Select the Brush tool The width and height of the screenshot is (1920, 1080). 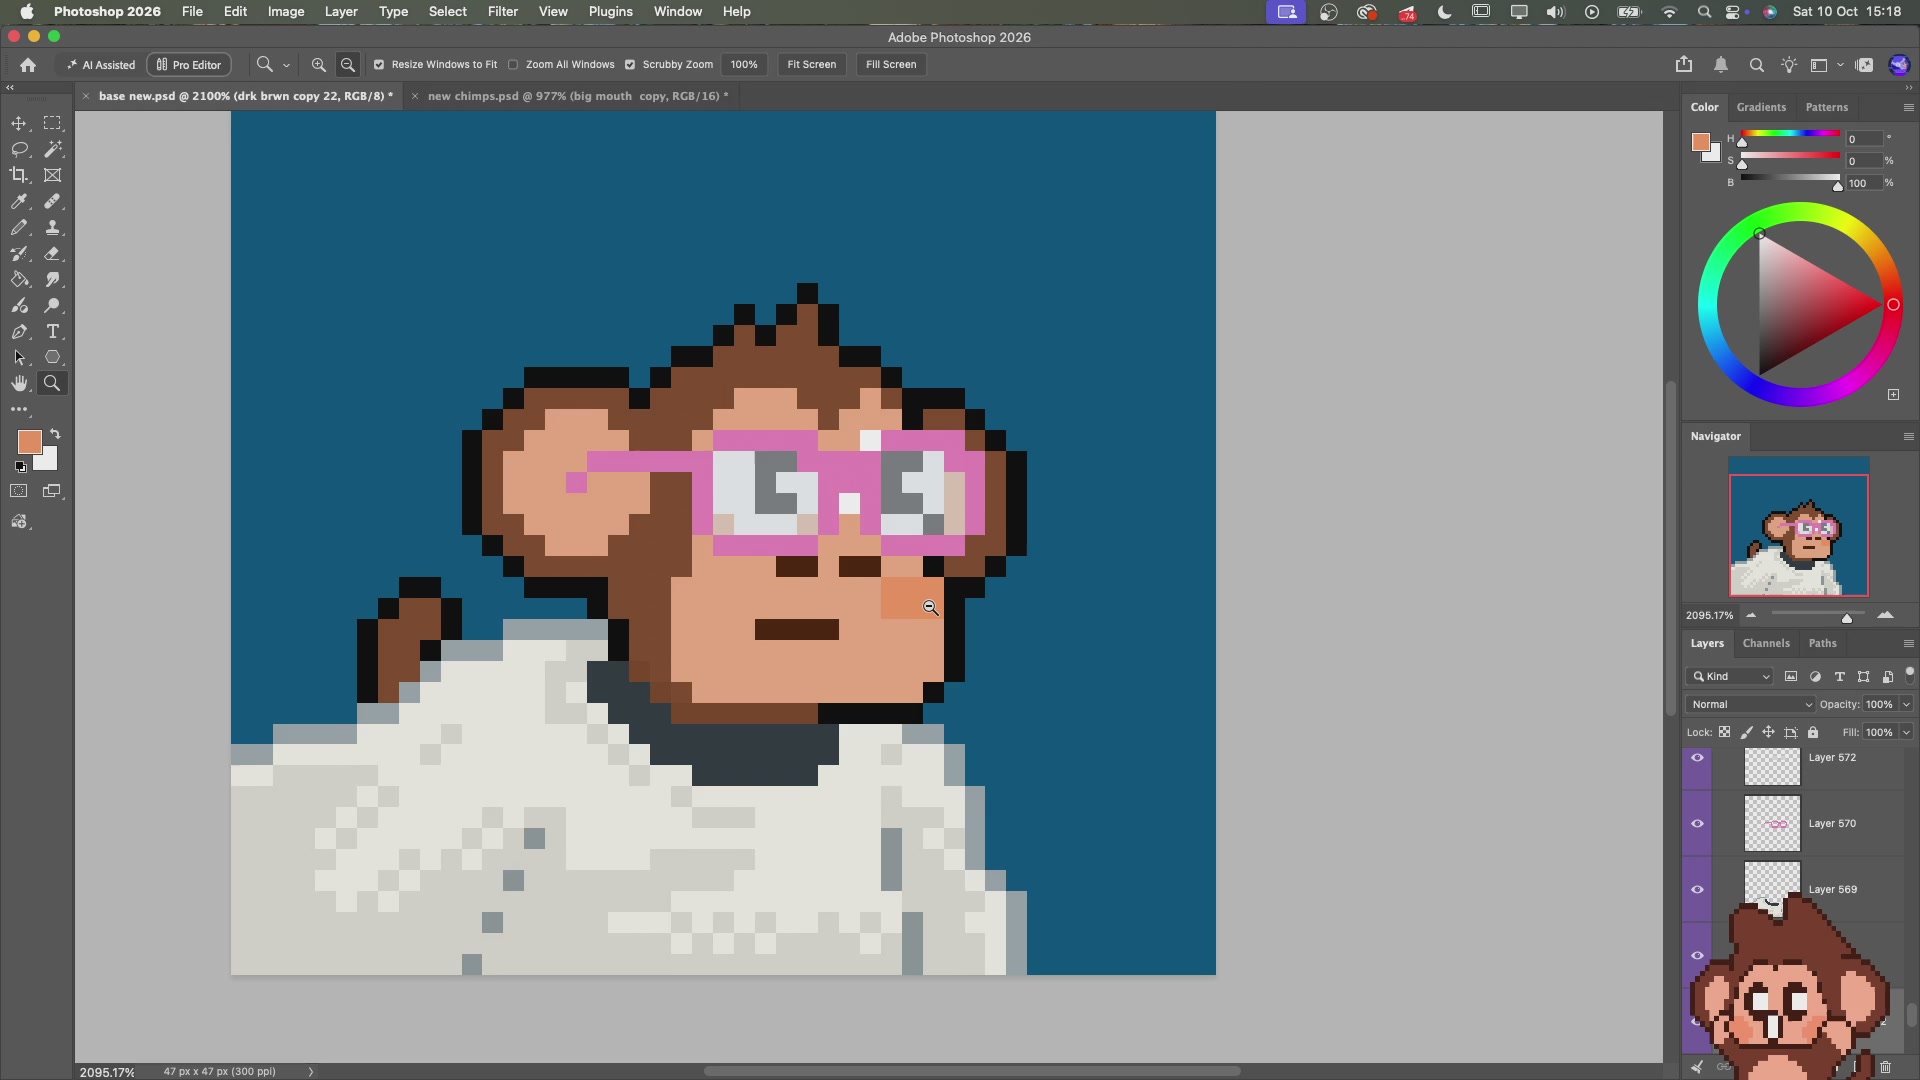coord(19,228)
